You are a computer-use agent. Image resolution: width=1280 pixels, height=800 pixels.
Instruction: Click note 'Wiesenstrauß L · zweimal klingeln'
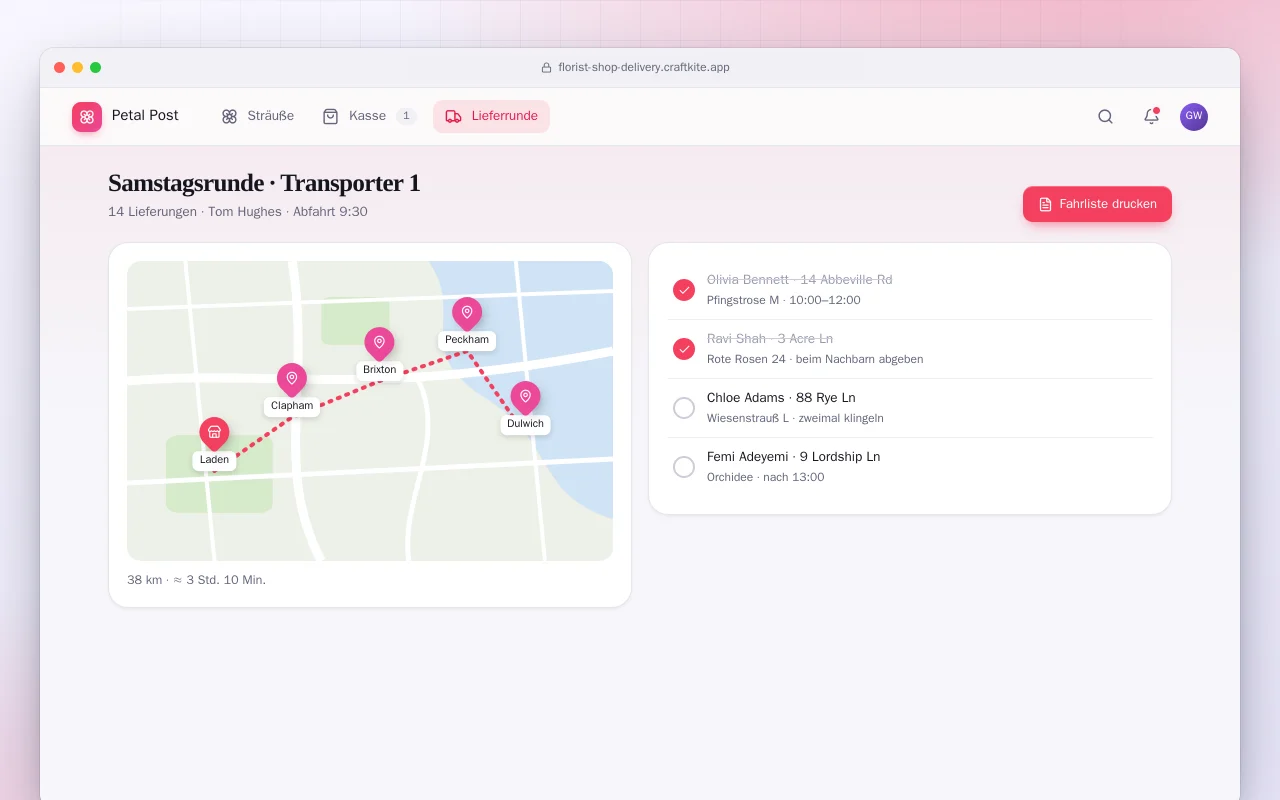coord(795,418)
